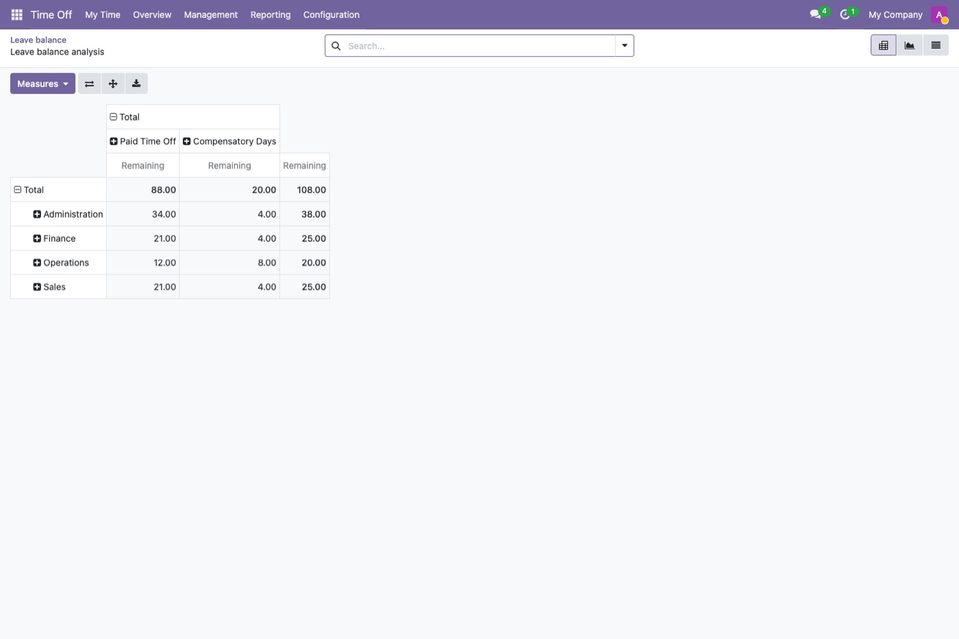Switch to the pivot view
959x639 pixels.
click(883, 45)
